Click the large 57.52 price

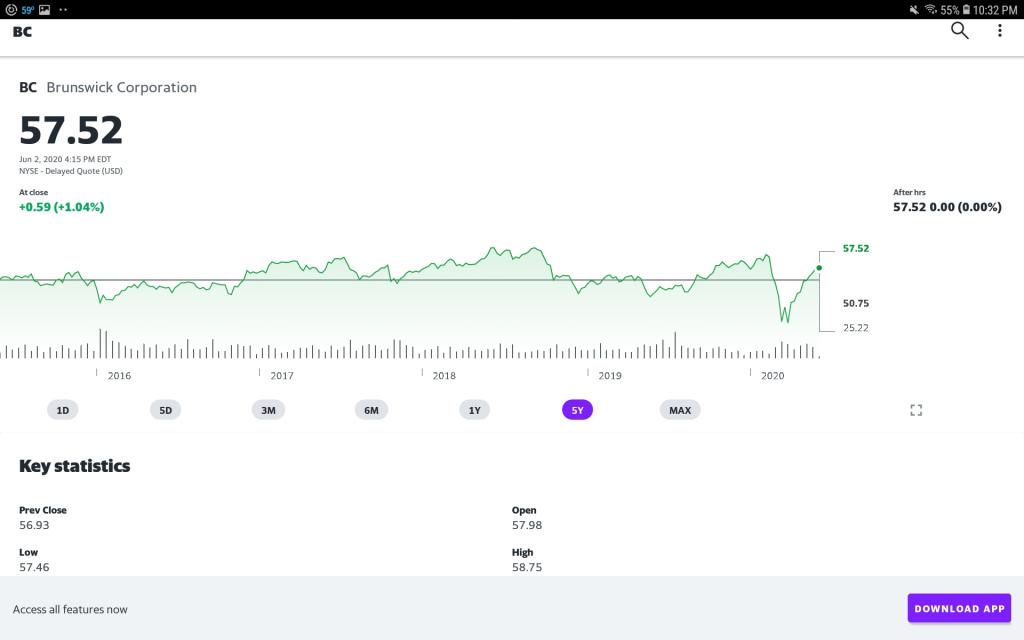pos(71,130)
